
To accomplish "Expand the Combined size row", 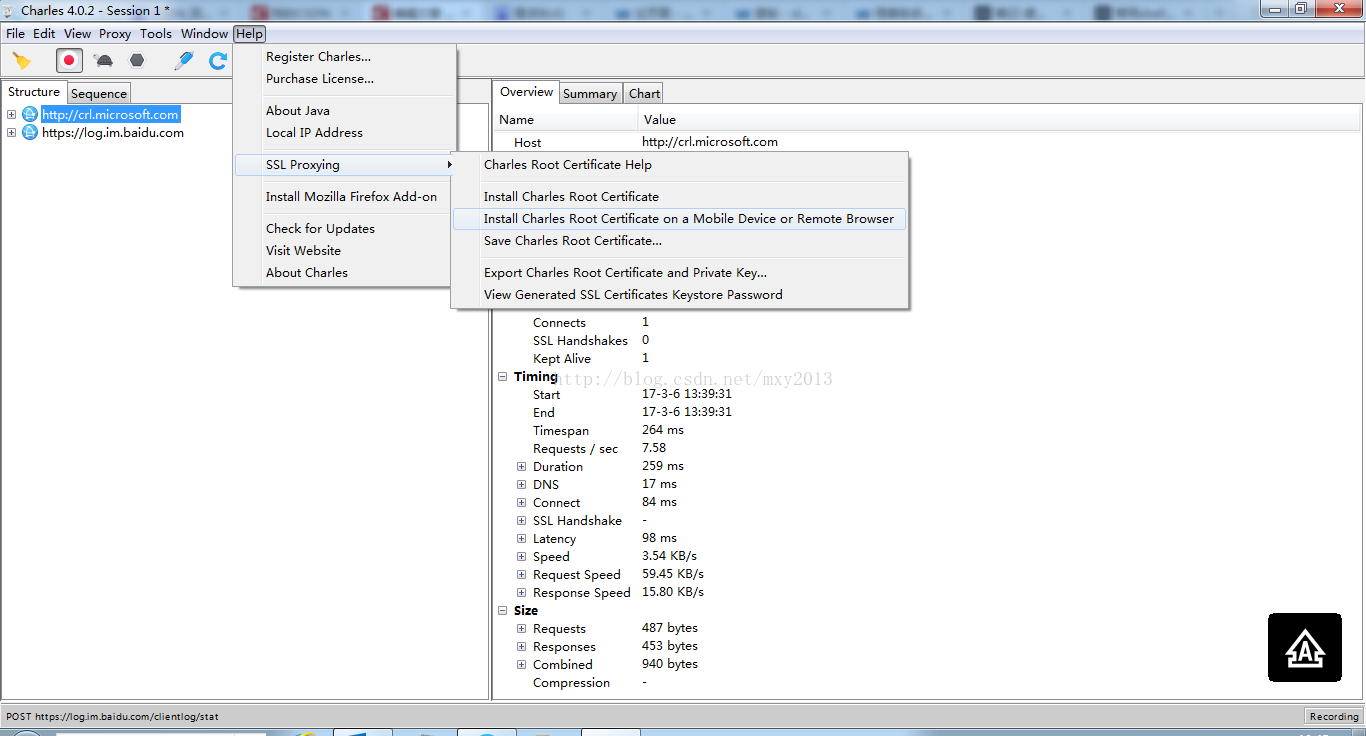I will [x=521, y=665].
